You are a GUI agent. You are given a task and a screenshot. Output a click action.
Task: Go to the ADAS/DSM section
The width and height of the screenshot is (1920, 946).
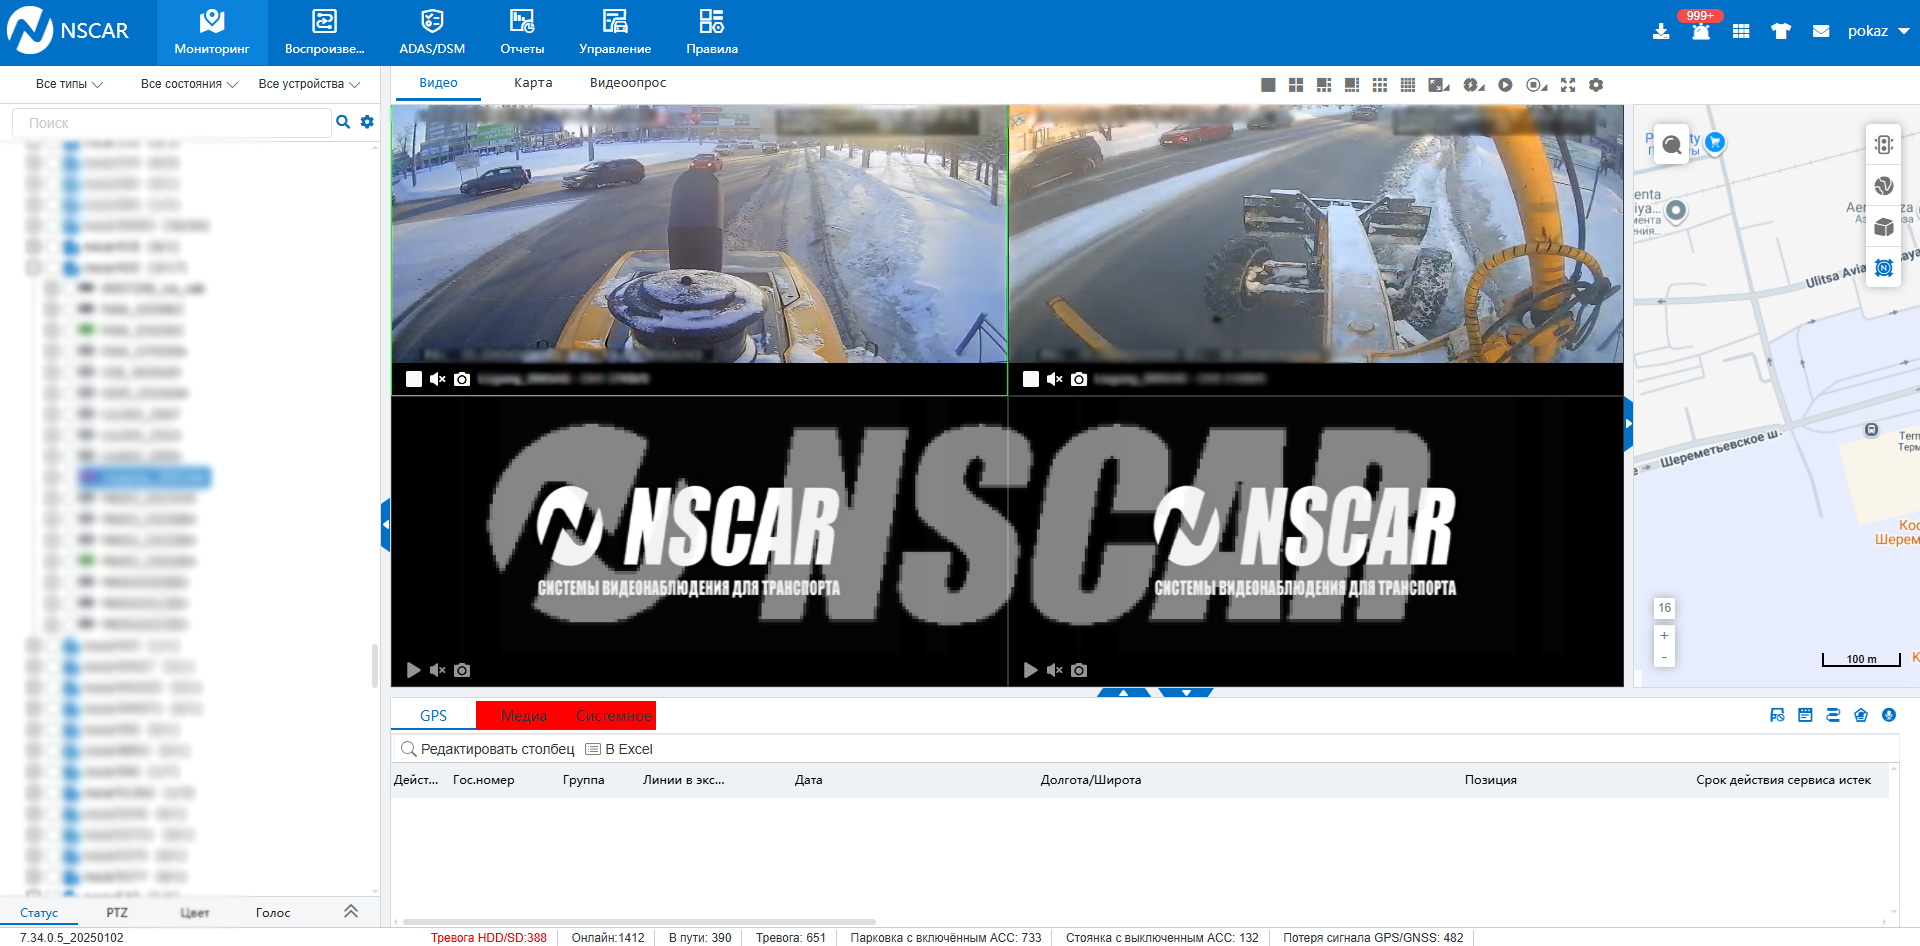pyautogui.click(x=432, y=33)
